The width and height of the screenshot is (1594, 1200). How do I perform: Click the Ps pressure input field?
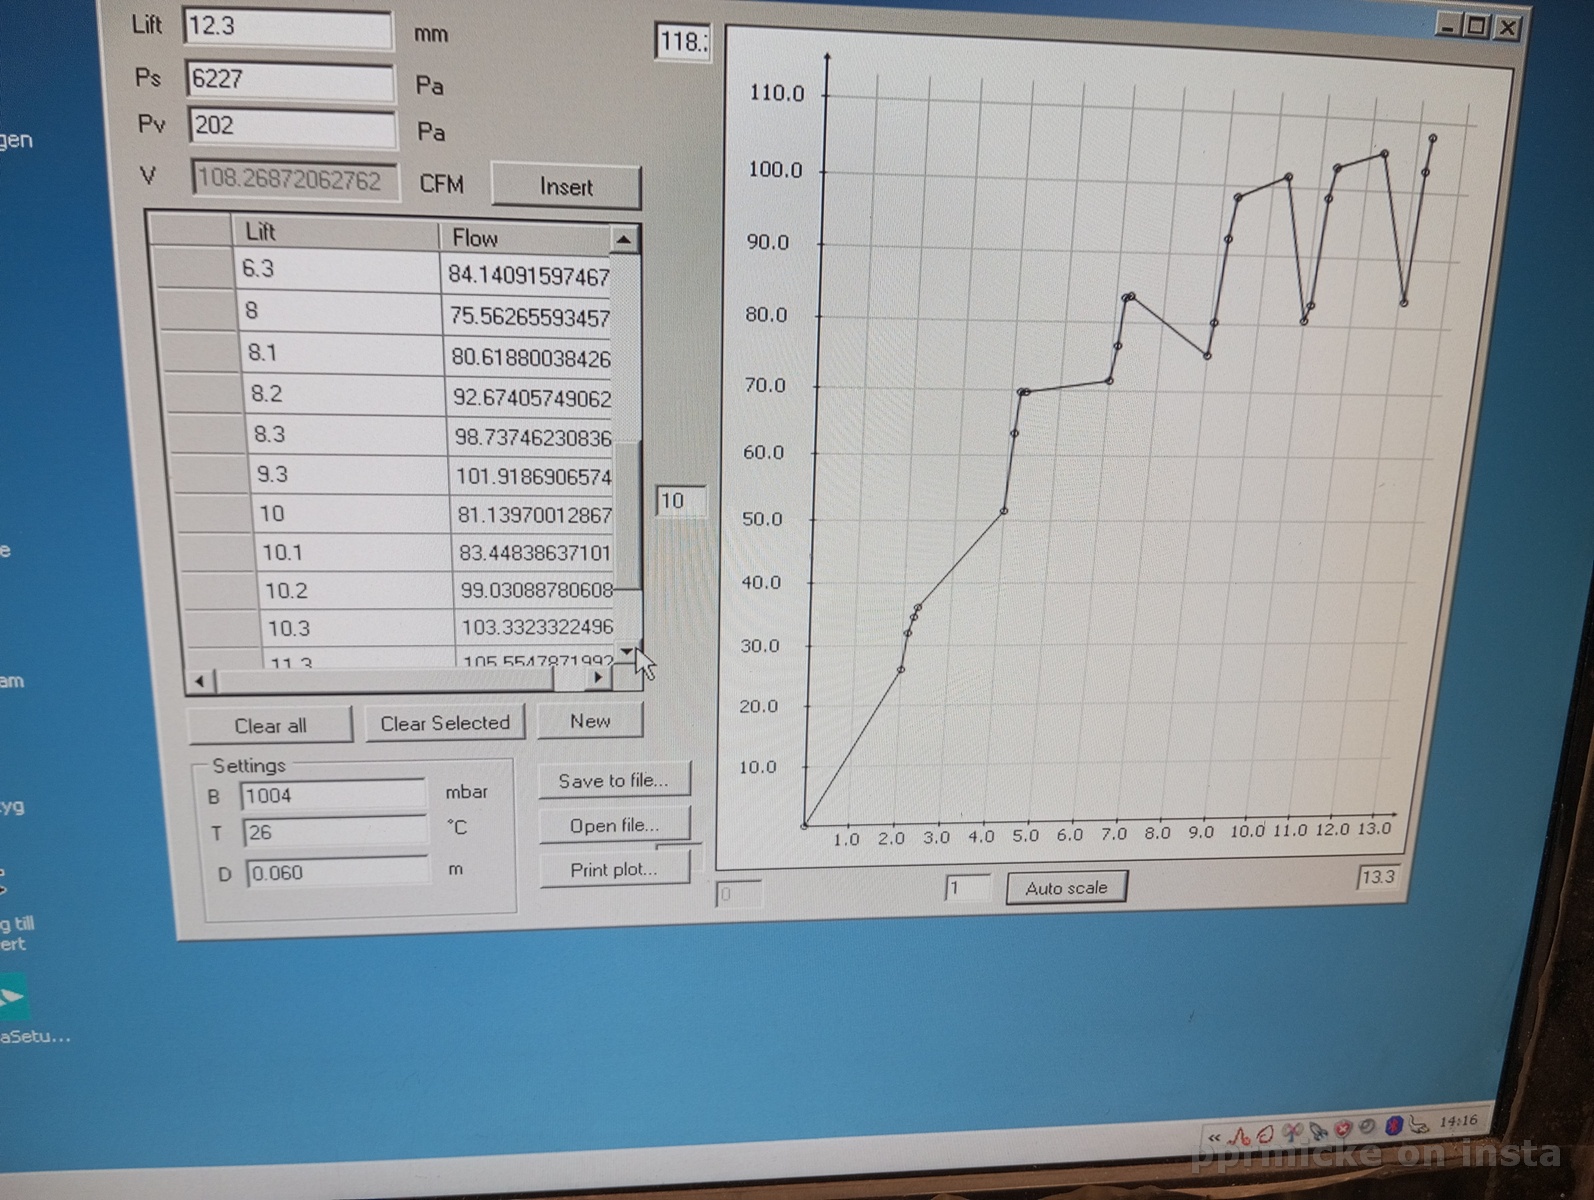point(290,80)
